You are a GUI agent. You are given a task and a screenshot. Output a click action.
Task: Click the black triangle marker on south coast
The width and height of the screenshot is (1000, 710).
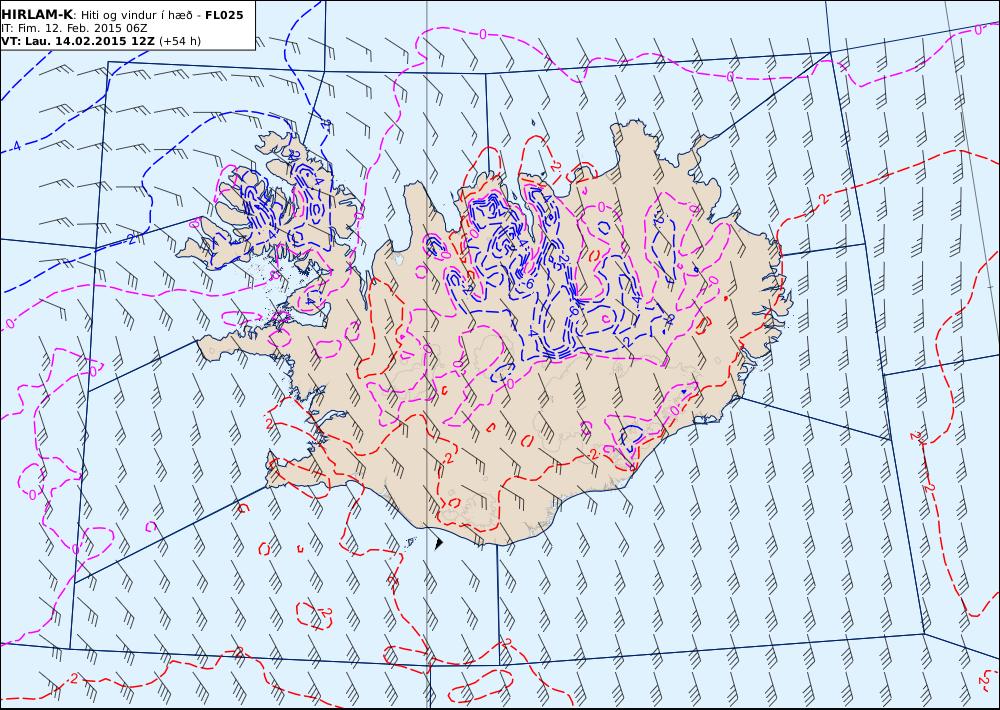[439, 543]
